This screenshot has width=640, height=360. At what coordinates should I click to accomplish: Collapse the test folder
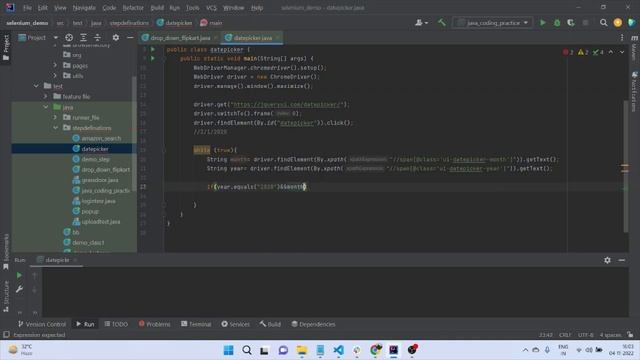coord(36,86)
